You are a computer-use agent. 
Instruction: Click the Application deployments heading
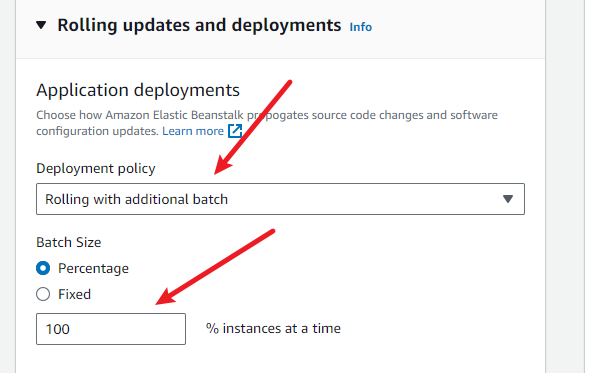(x=138, y=90)
